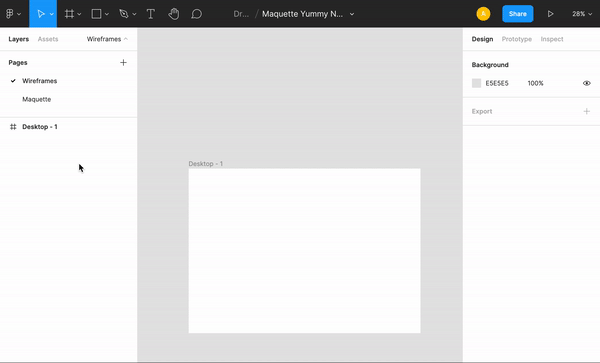Add a new page with plus icon

123,62
